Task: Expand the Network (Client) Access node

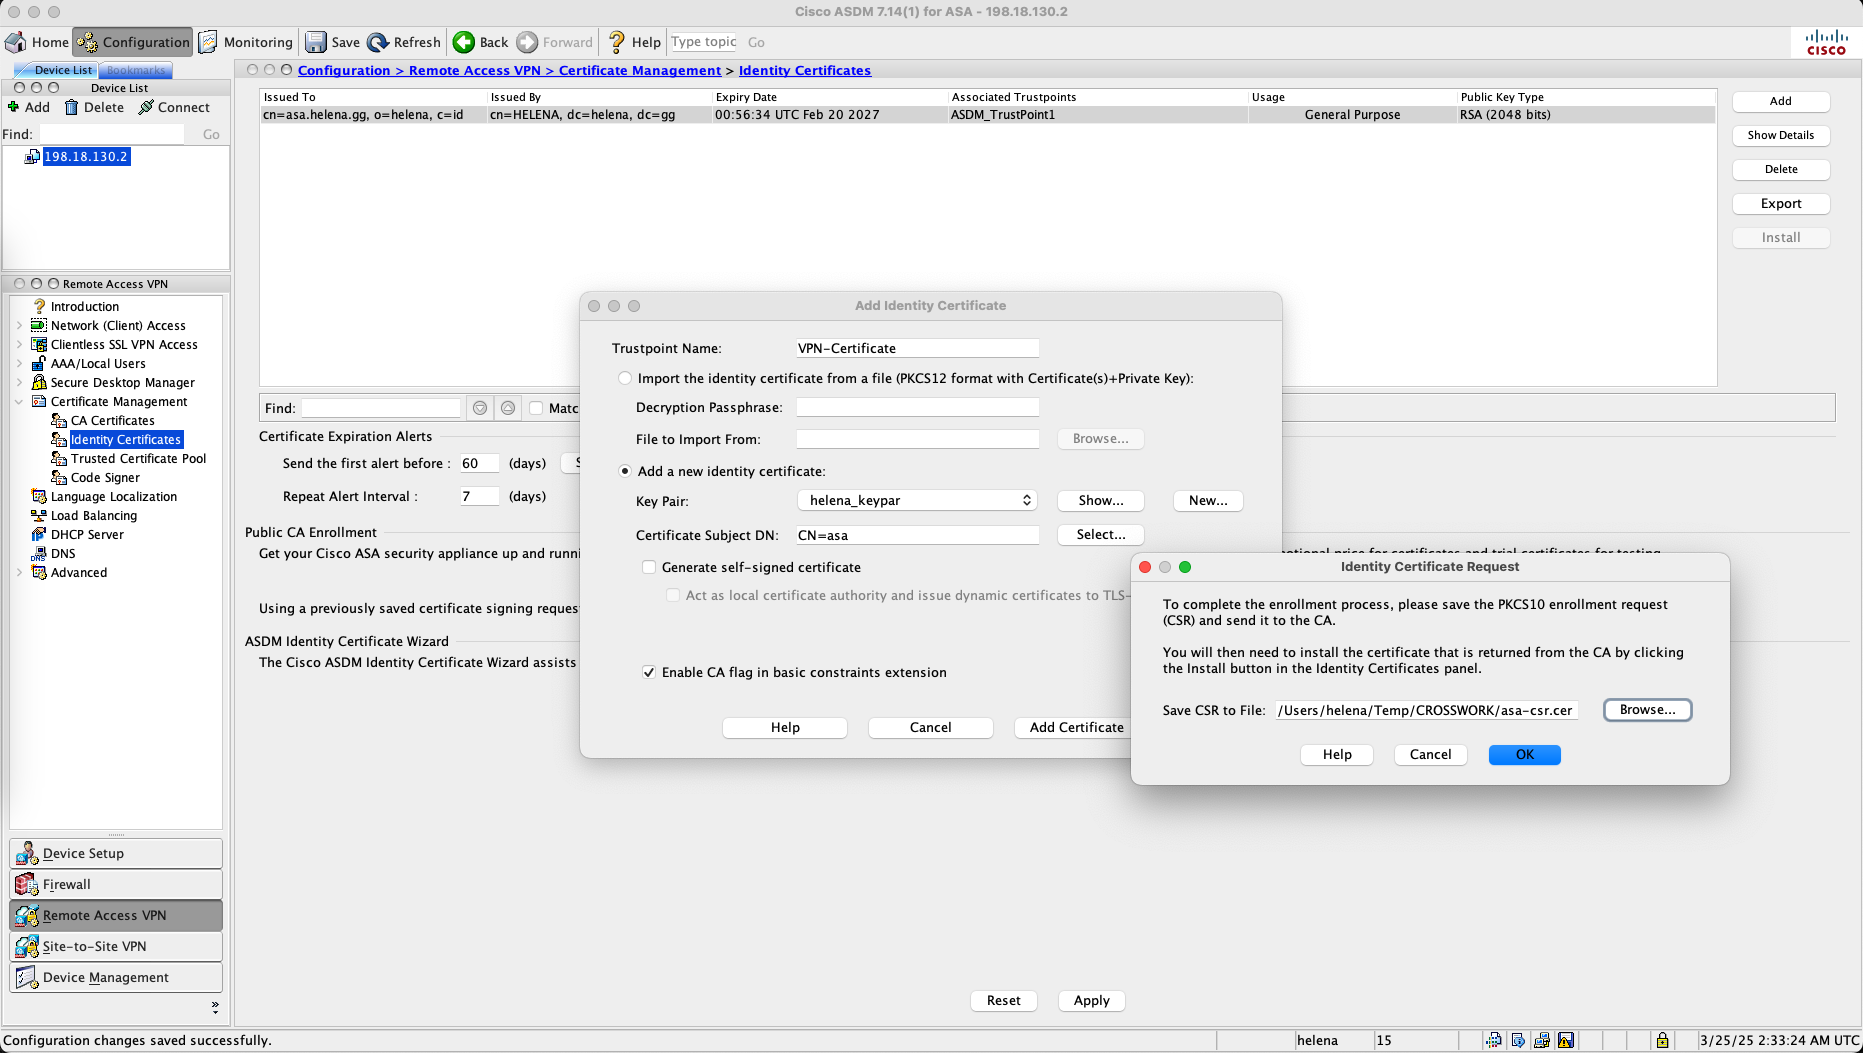Action: pos(19,326)
